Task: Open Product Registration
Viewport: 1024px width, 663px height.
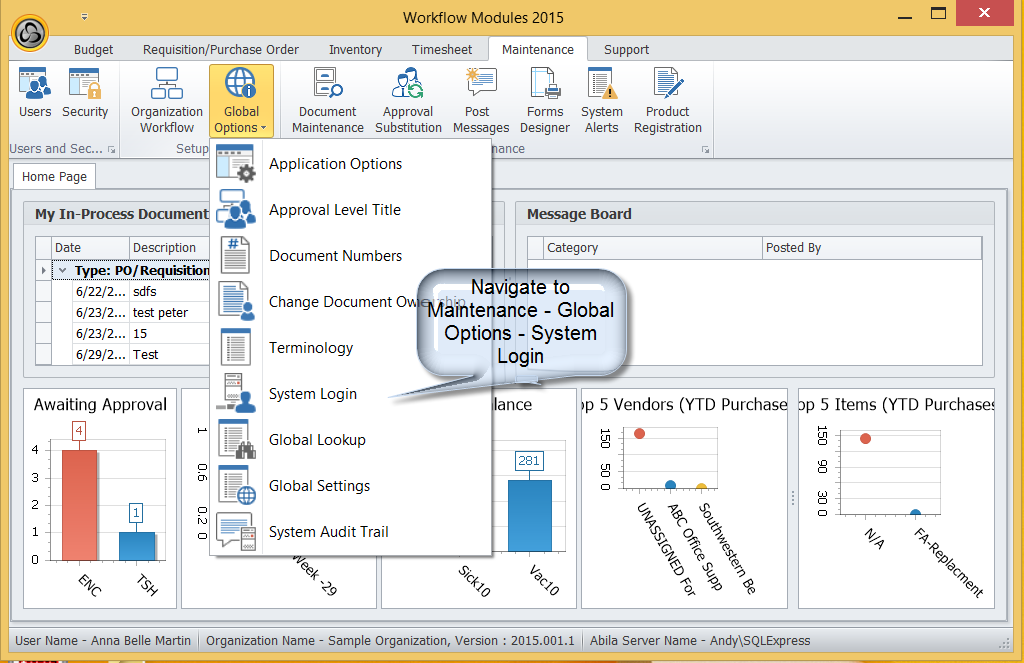Action: pyautogui.click(x=667, y=100)
